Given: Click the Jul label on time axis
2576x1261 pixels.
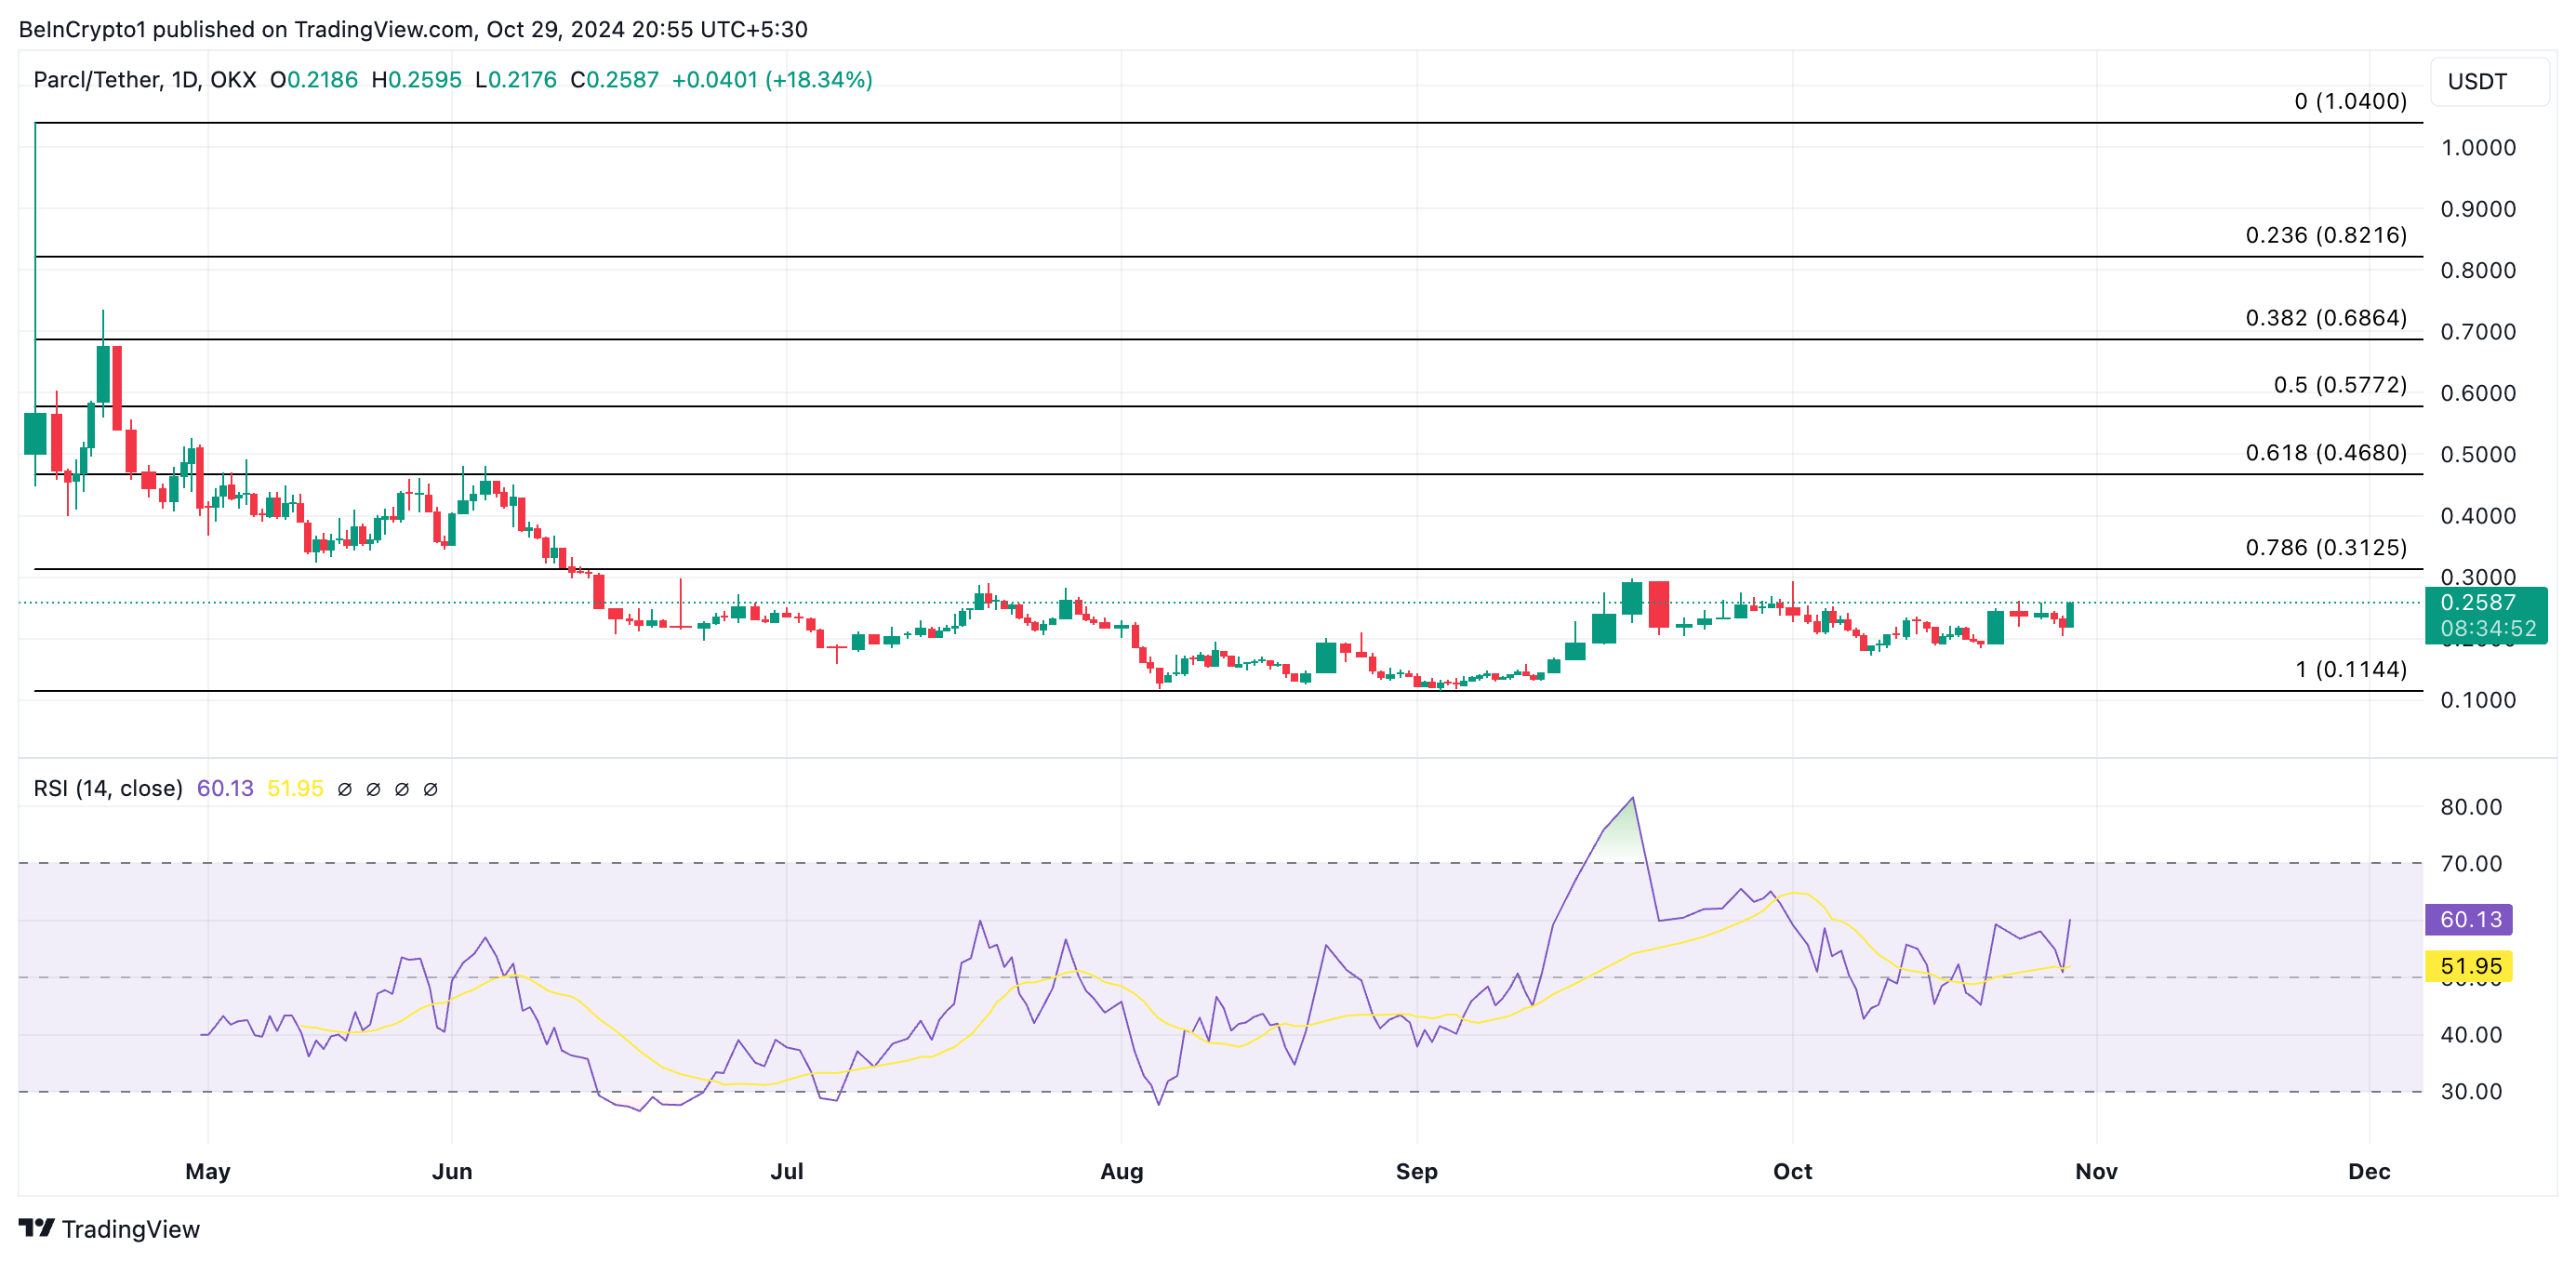Looking at the screenshot, I should point(786,1171).
